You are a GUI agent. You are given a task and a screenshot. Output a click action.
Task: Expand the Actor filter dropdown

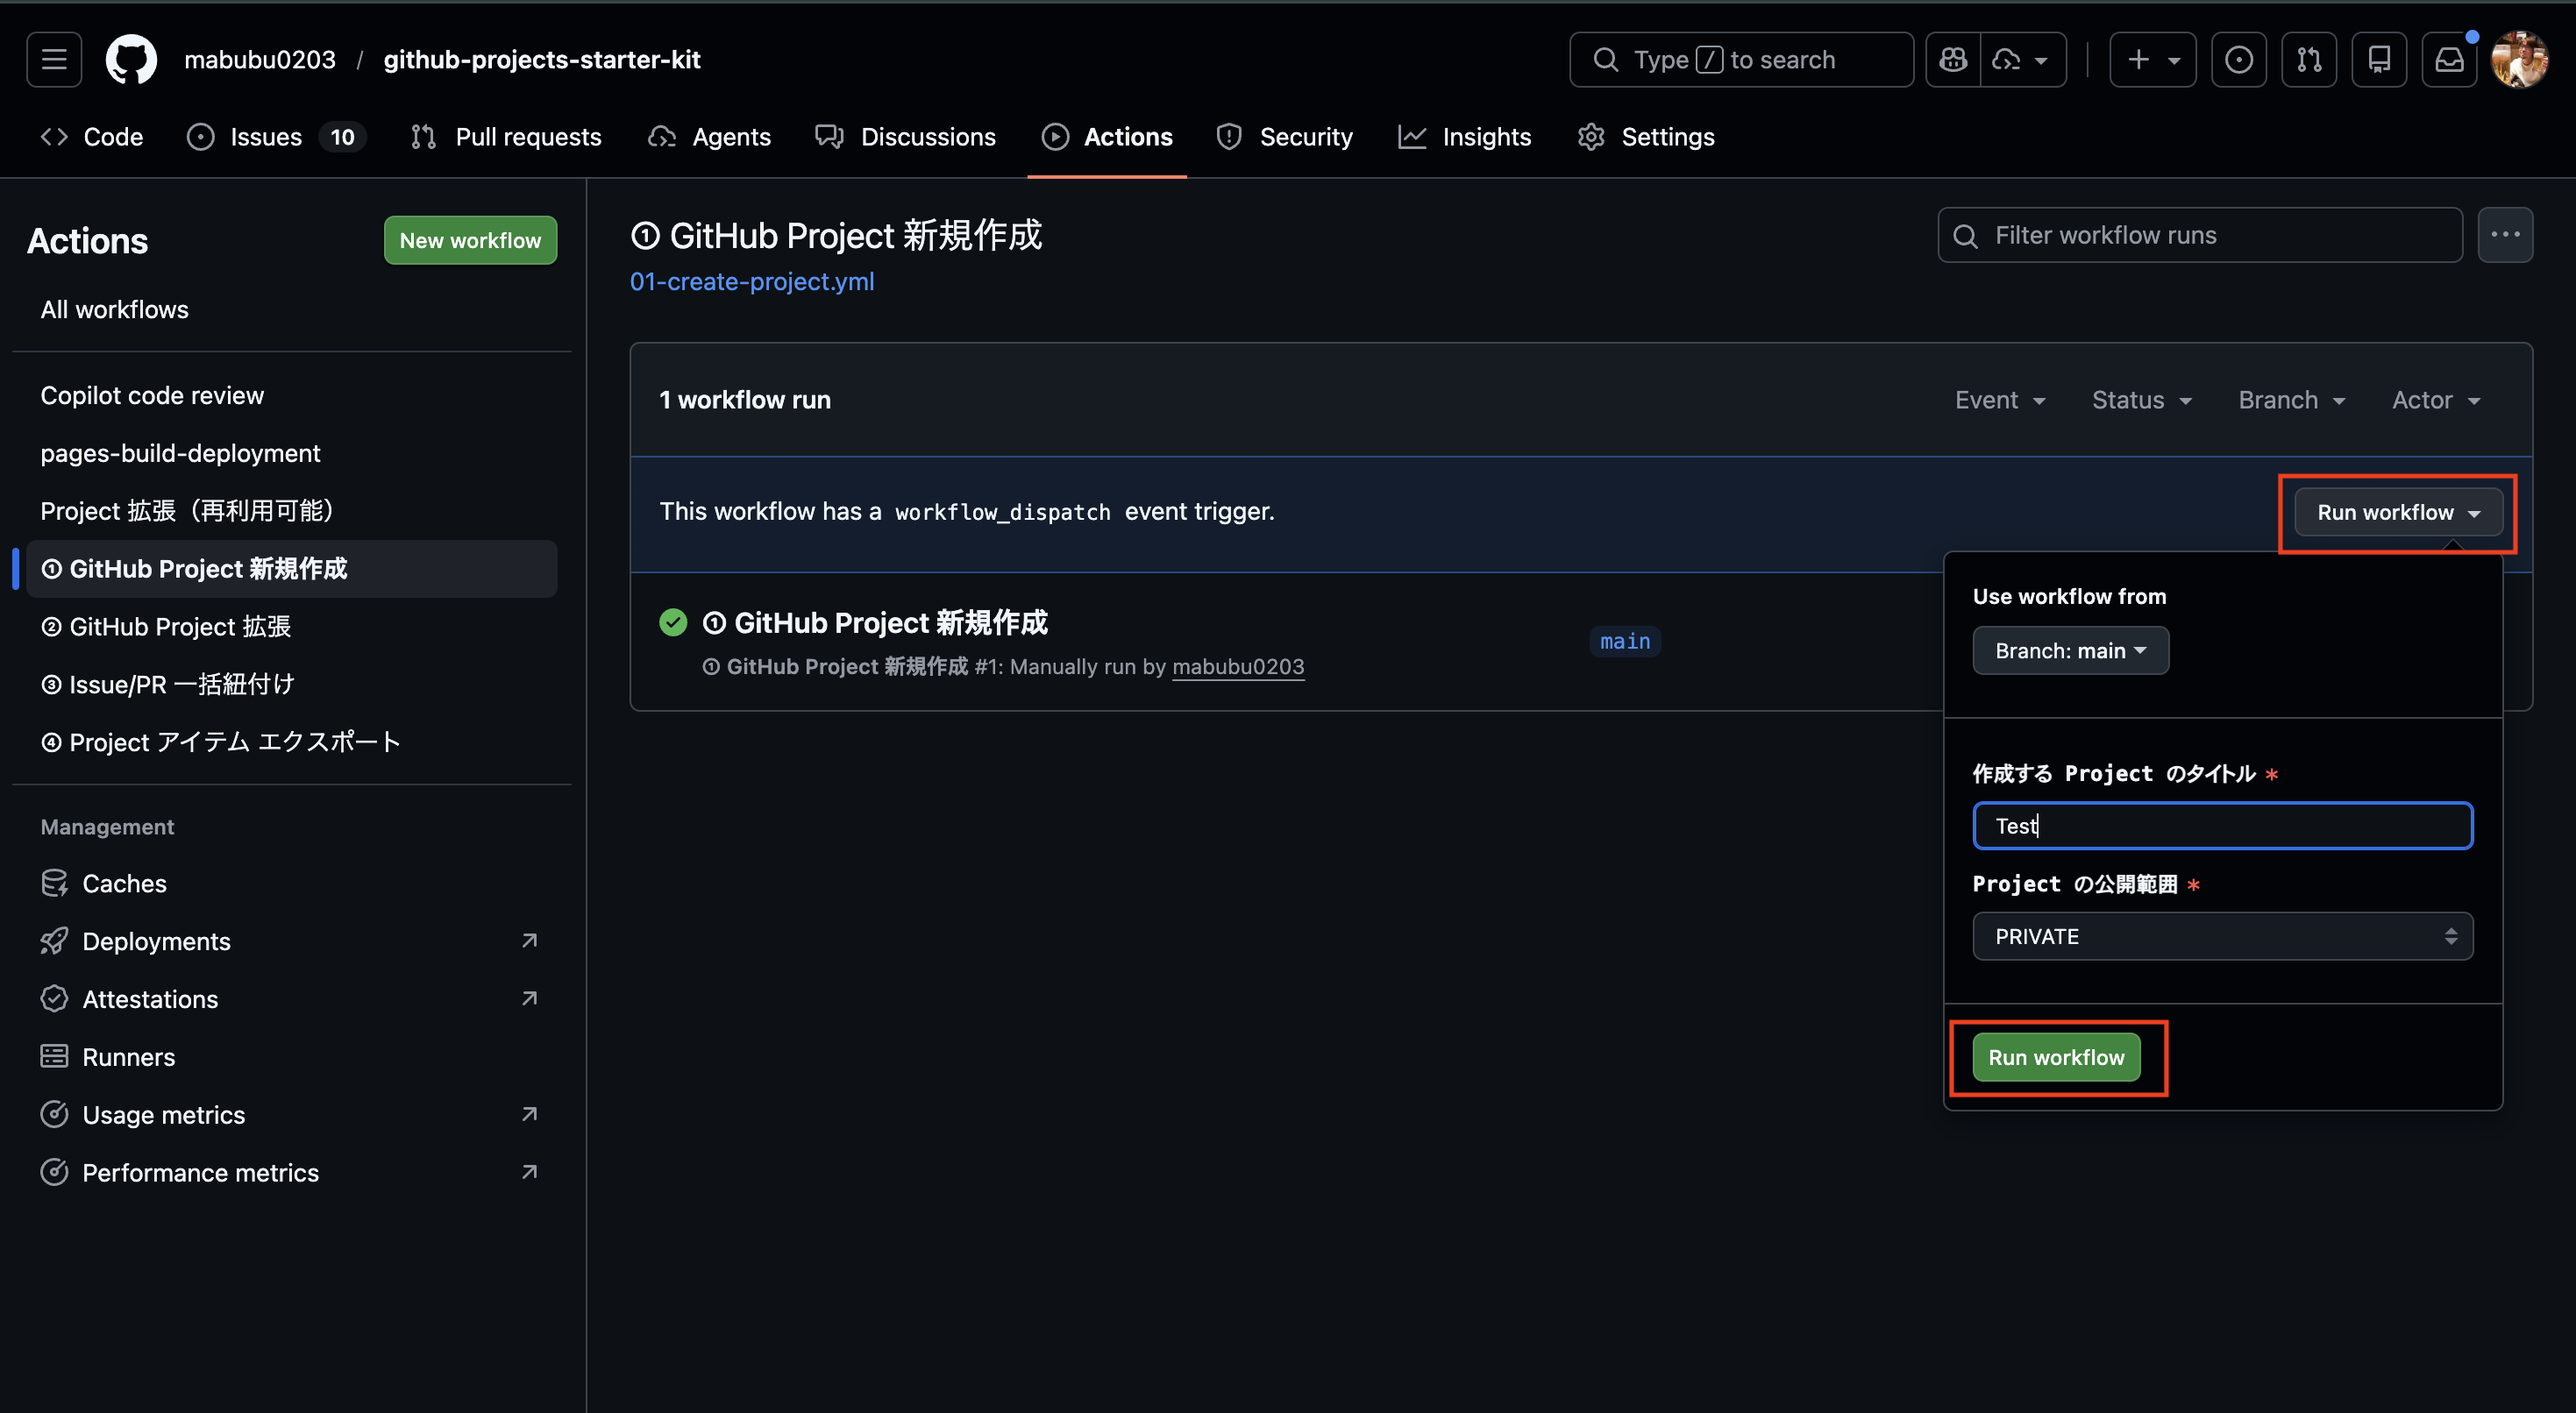click(x=2436, y=401)
